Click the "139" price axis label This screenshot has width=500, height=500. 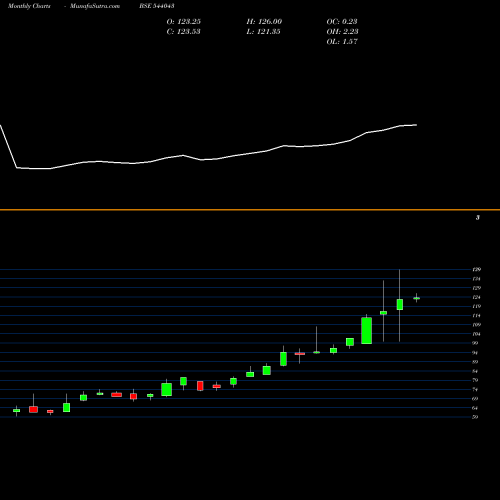476,269
